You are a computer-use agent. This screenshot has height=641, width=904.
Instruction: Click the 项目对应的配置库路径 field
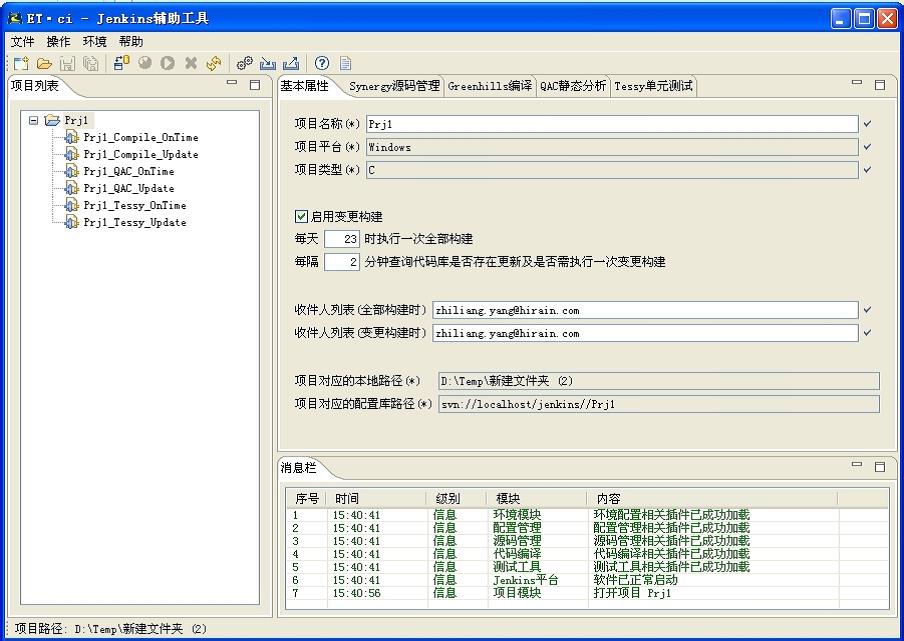659,404
